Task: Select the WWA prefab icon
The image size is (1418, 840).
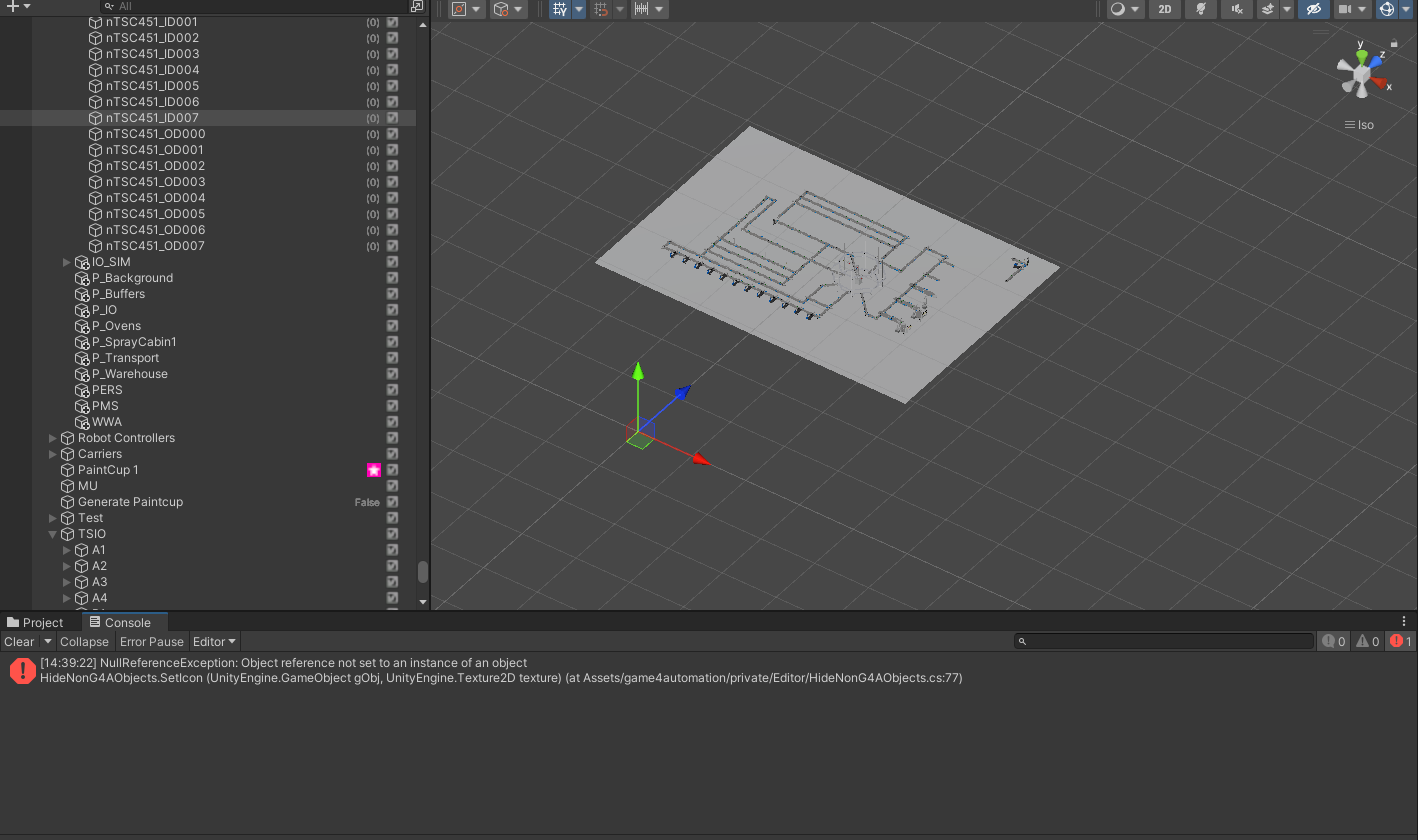Action: pyautogui.click(x=82, y=422)
